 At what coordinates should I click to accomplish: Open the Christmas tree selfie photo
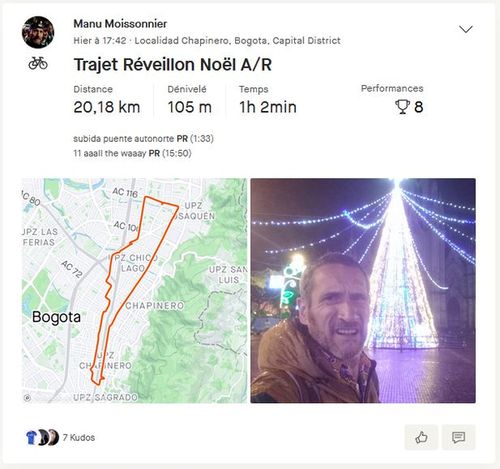(363, 290)
